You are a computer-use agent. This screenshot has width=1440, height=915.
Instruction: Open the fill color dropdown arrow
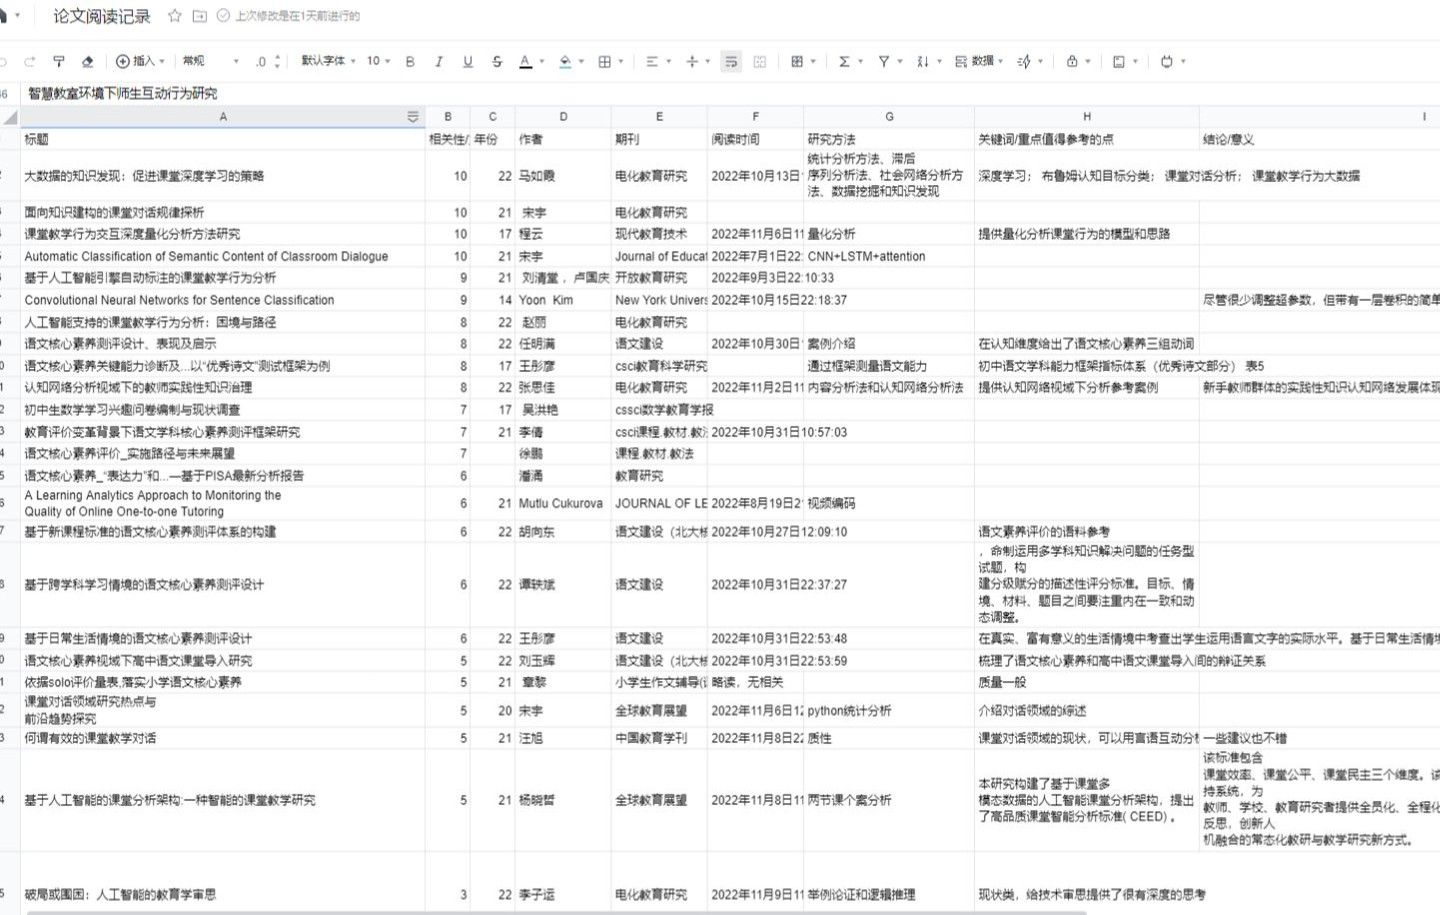click(x=581, y=61)
